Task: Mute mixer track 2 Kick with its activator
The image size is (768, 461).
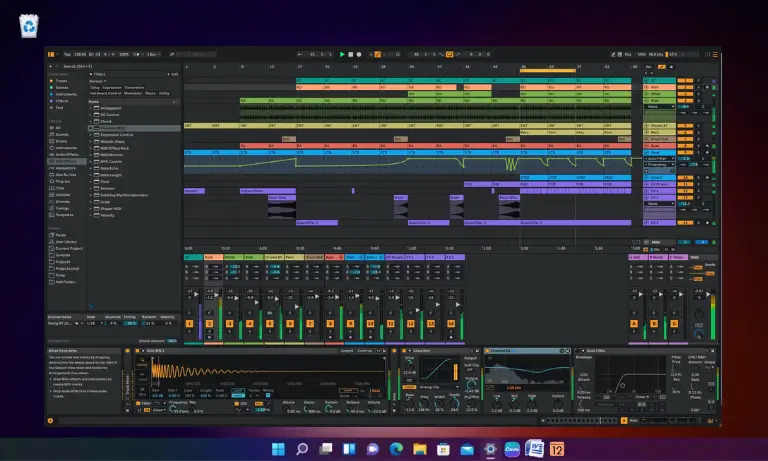Action: point(209,324)
